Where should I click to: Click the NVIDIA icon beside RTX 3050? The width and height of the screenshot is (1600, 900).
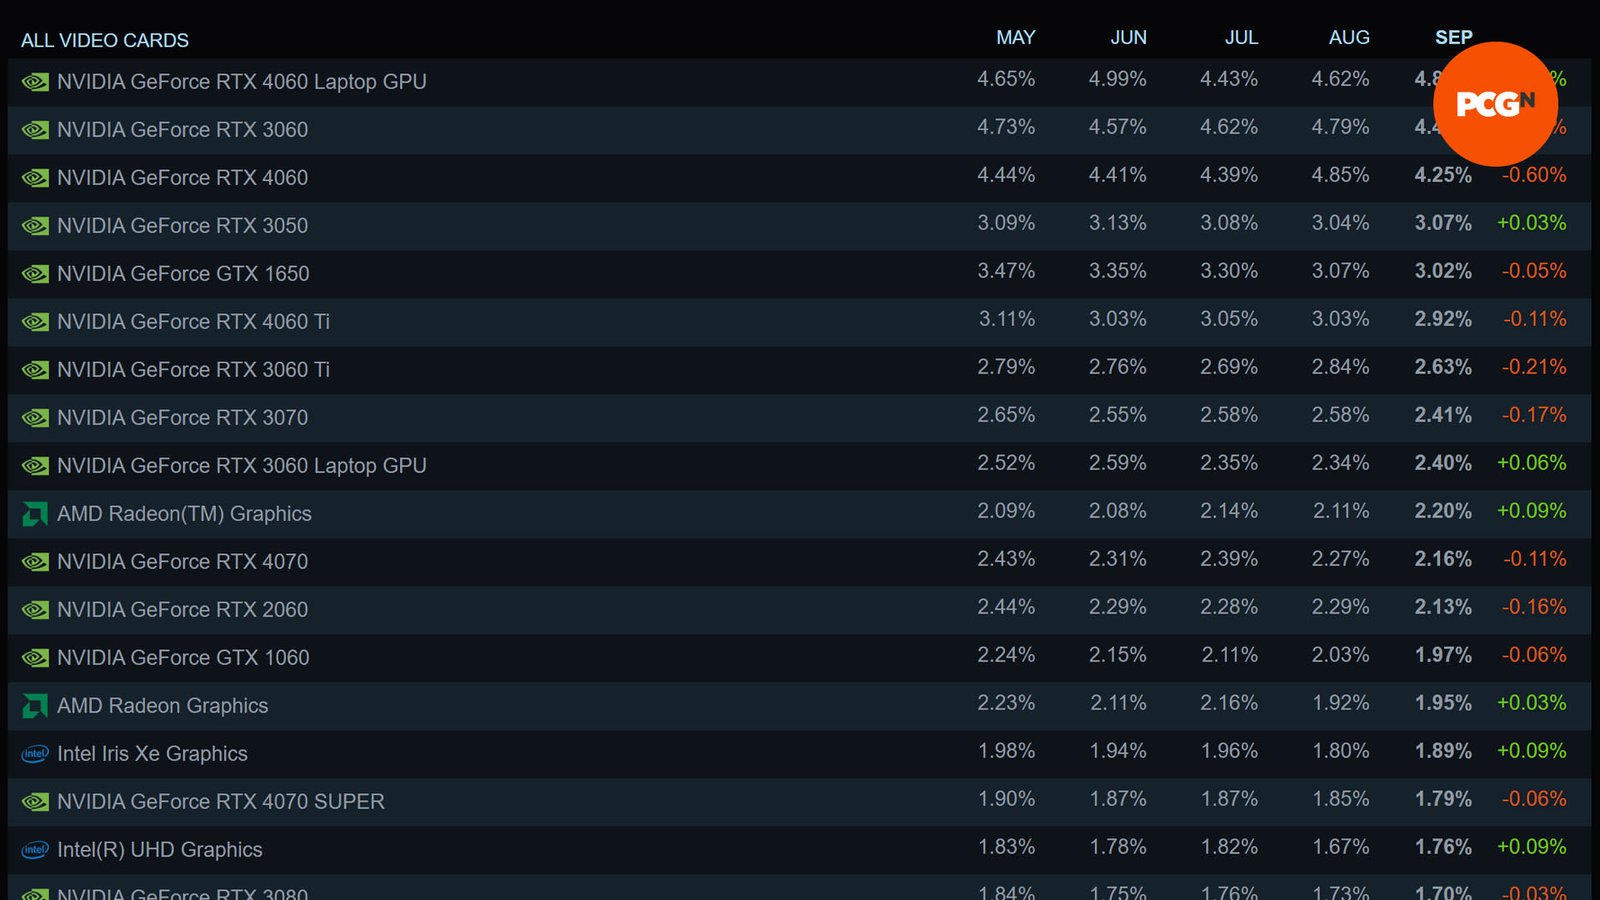click(x=35, y=226)
